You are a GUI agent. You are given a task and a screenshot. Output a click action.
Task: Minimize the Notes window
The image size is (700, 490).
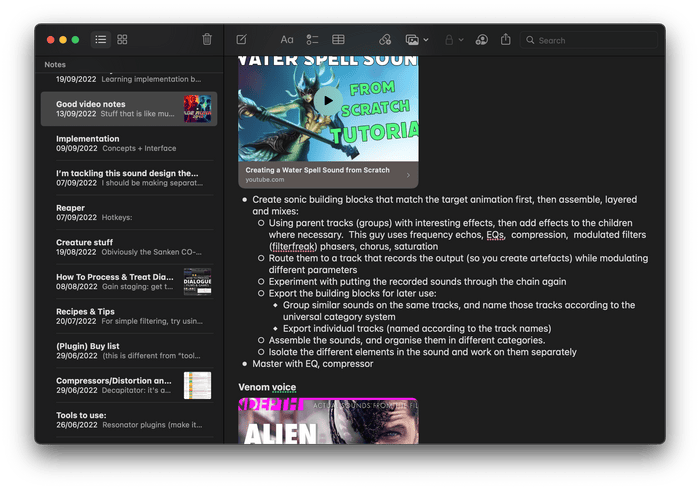click(x=63, y=40)
